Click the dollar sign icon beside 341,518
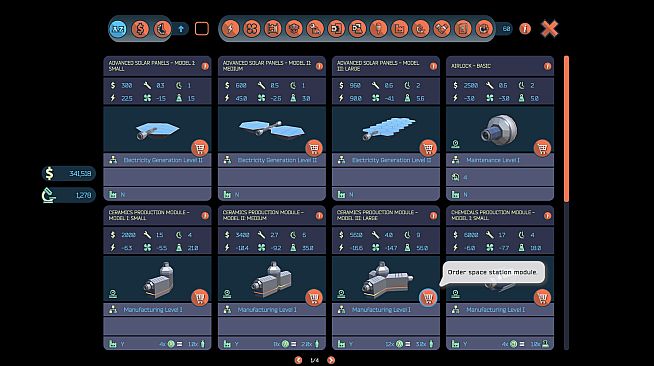Viewport: 654px width, 366px height. (x=49, y=173)
